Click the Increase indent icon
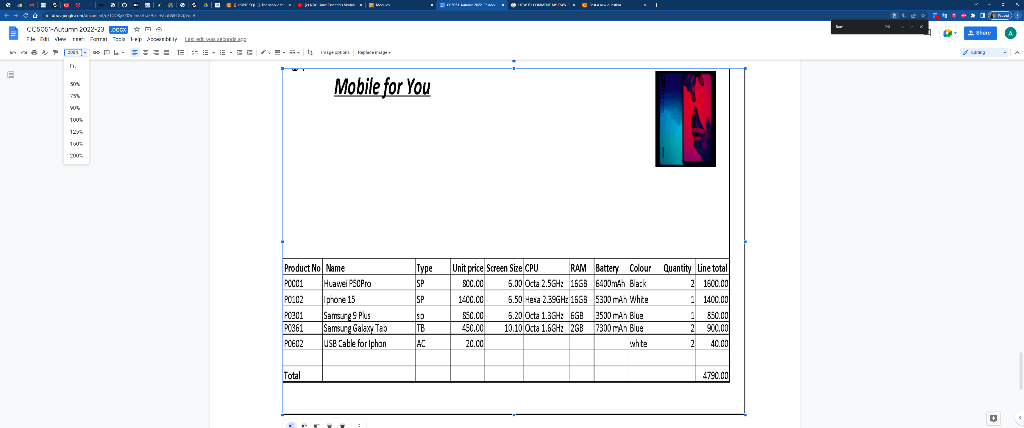Viewport: 1024px width, 428px height. pyautogui.click(x=249, y=52)
